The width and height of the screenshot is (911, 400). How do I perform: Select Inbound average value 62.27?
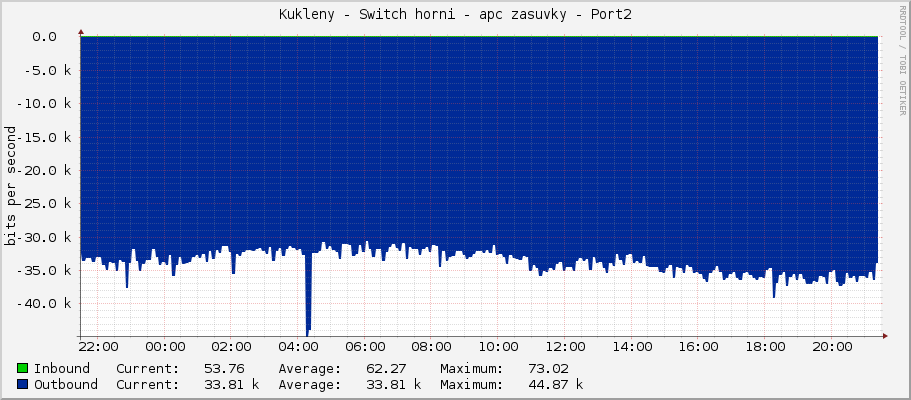[386, 369]
